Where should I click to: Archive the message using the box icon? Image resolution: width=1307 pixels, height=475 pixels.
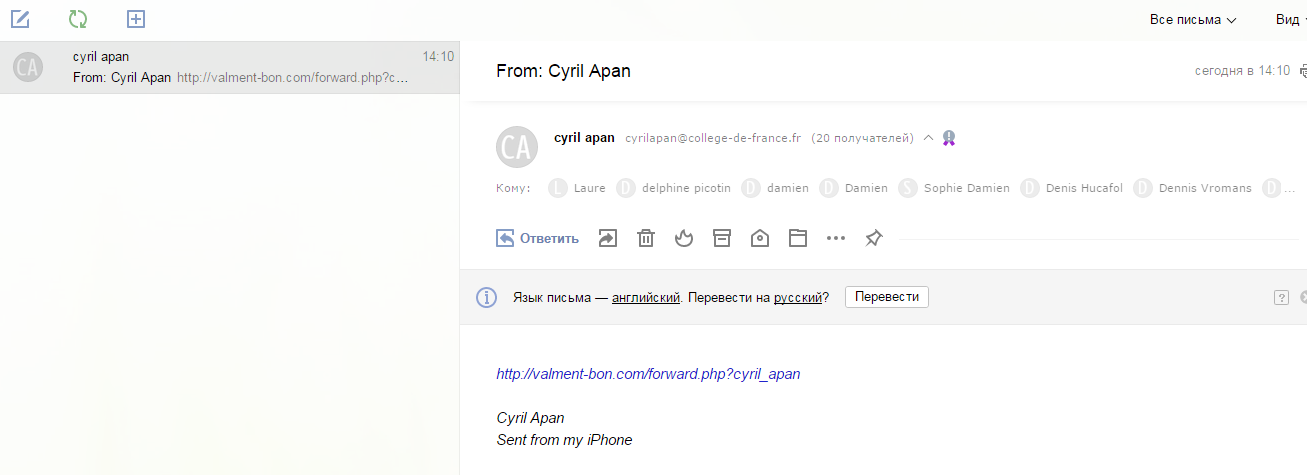(x=722, y=238)
